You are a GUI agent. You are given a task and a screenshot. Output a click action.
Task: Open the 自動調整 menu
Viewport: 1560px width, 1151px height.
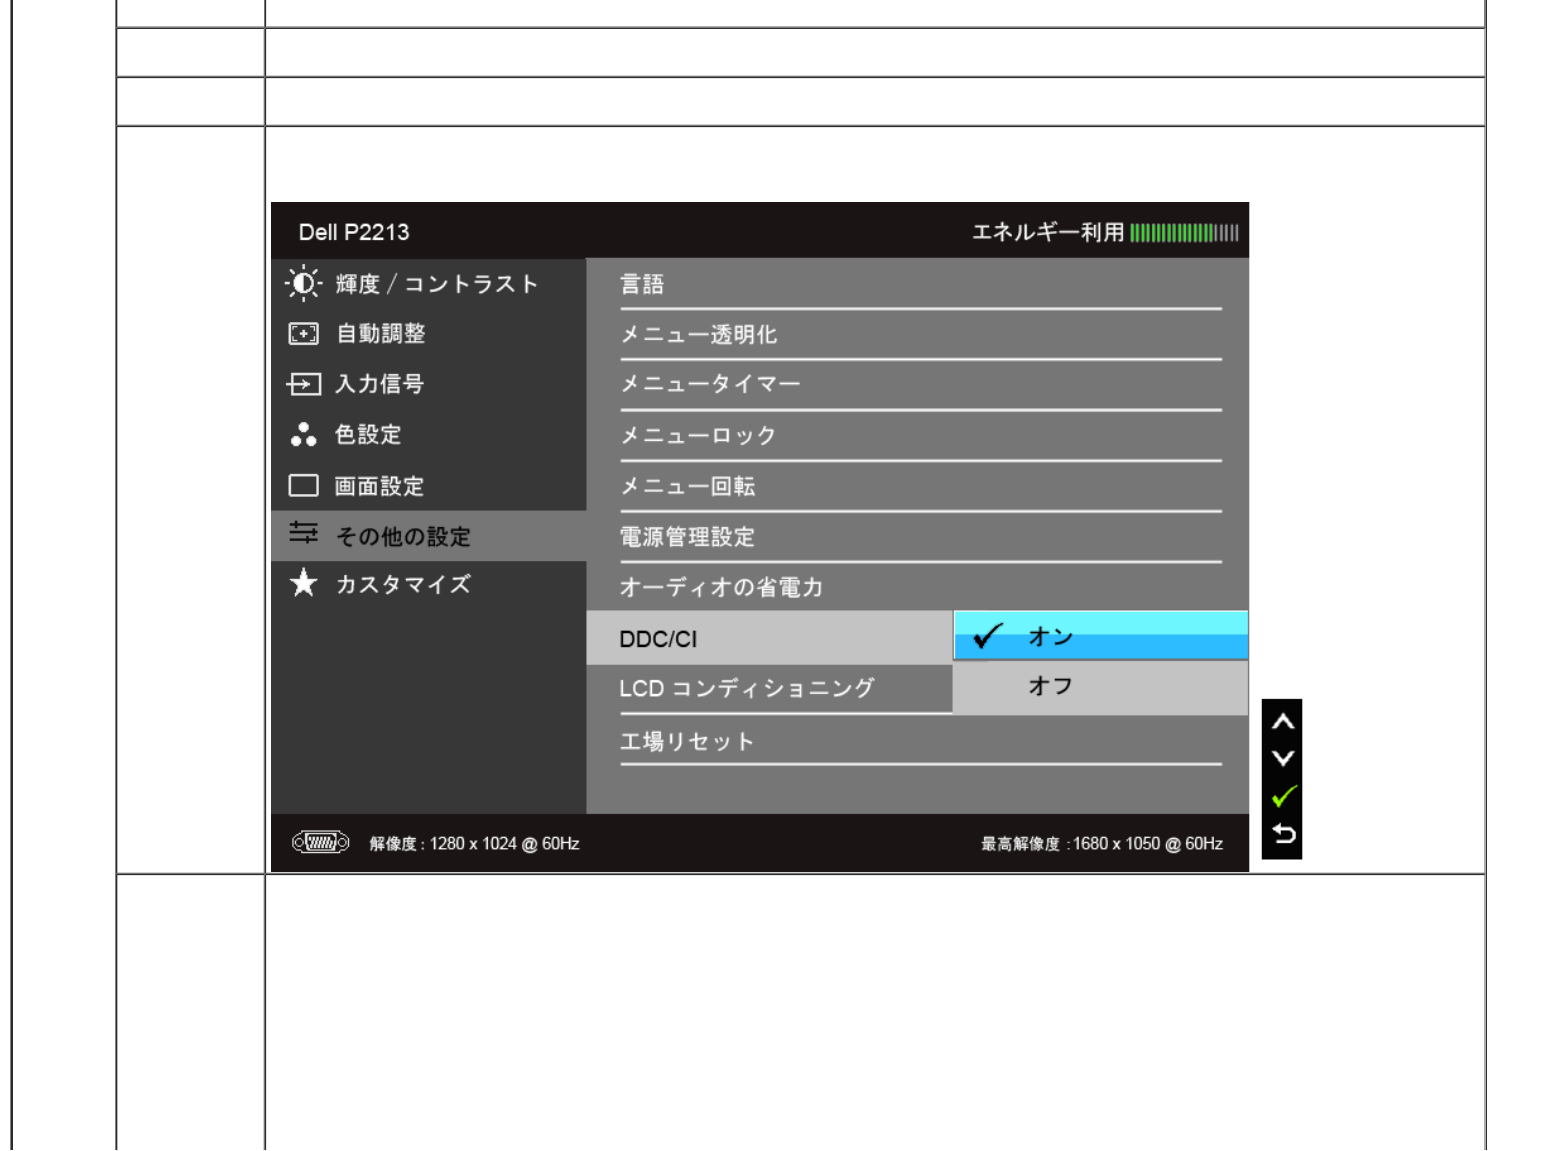(x=428, y=334)
